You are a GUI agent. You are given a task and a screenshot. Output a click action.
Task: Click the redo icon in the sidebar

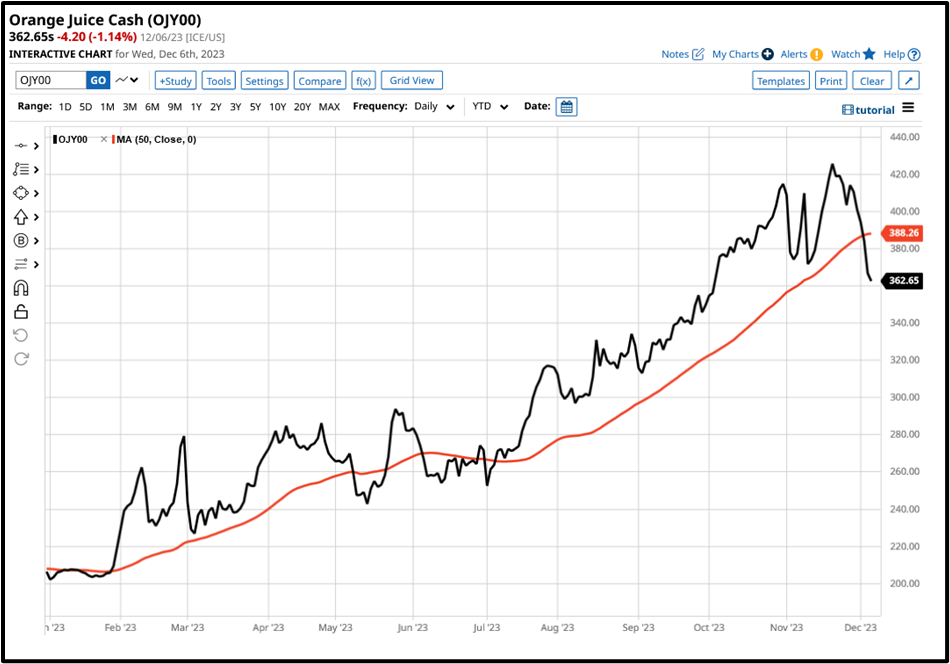point(22,359)
